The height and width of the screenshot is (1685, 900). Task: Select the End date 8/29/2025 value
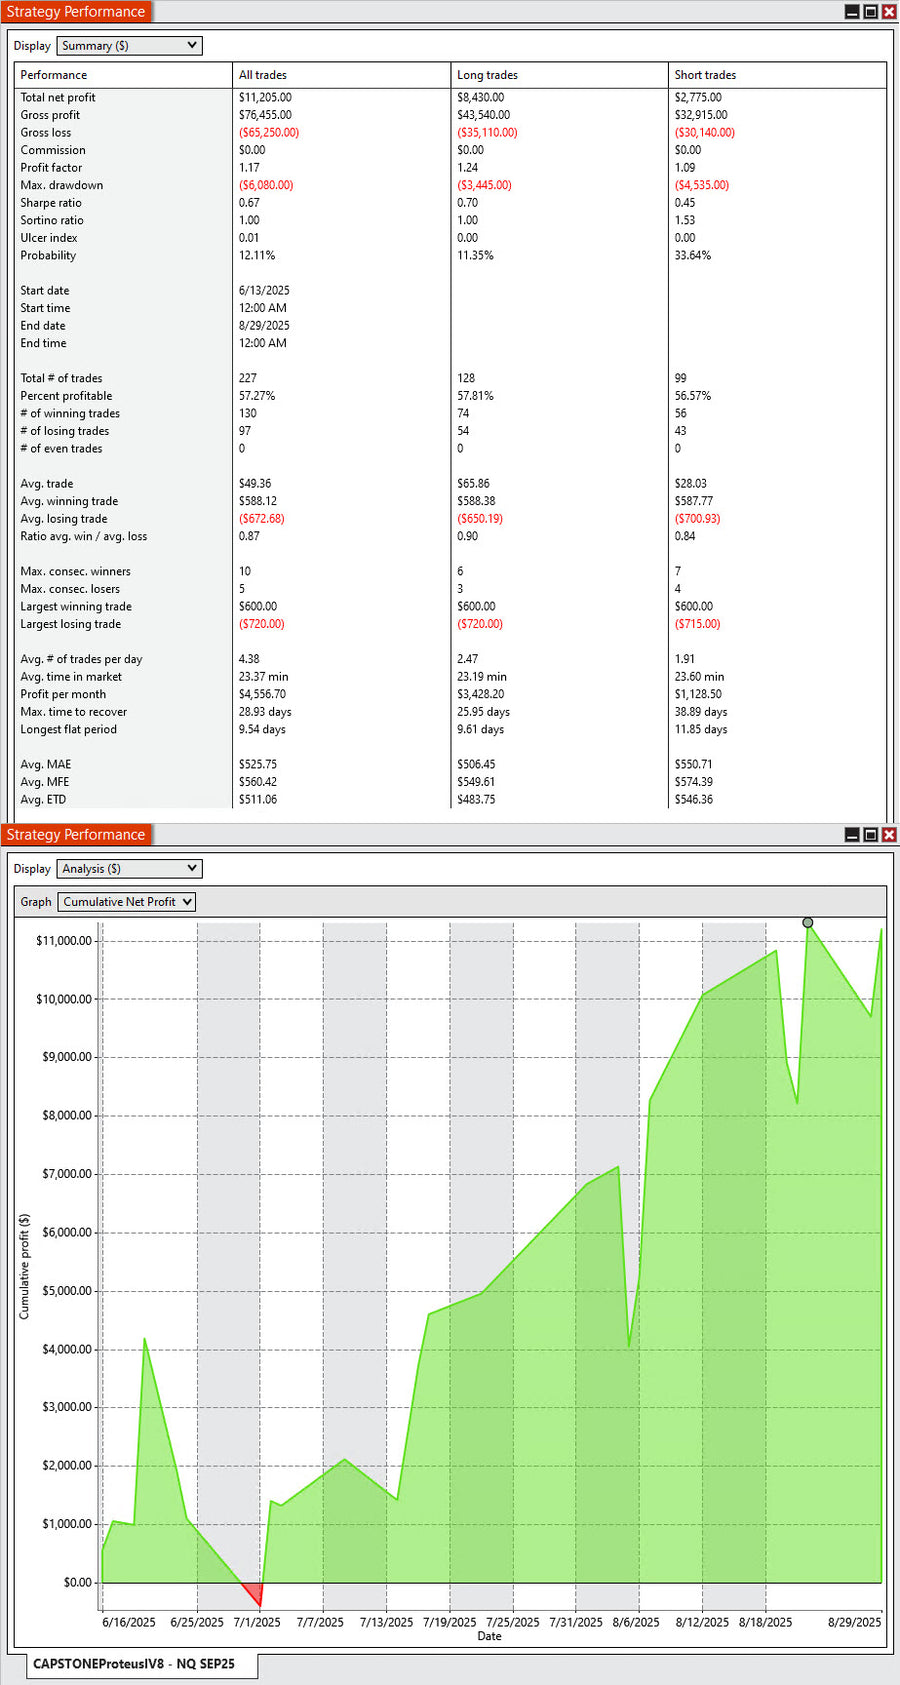point(264,326)
